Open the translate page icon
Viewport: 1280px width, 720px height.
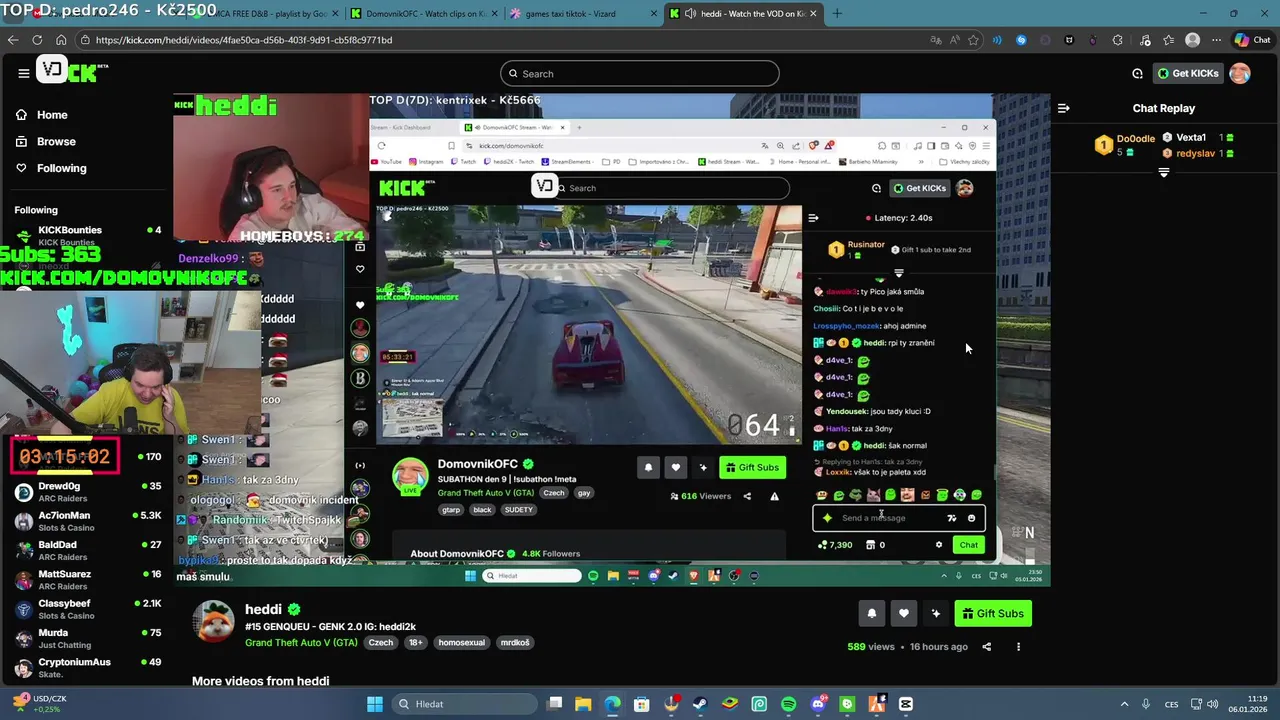click(x=935, y=40)
